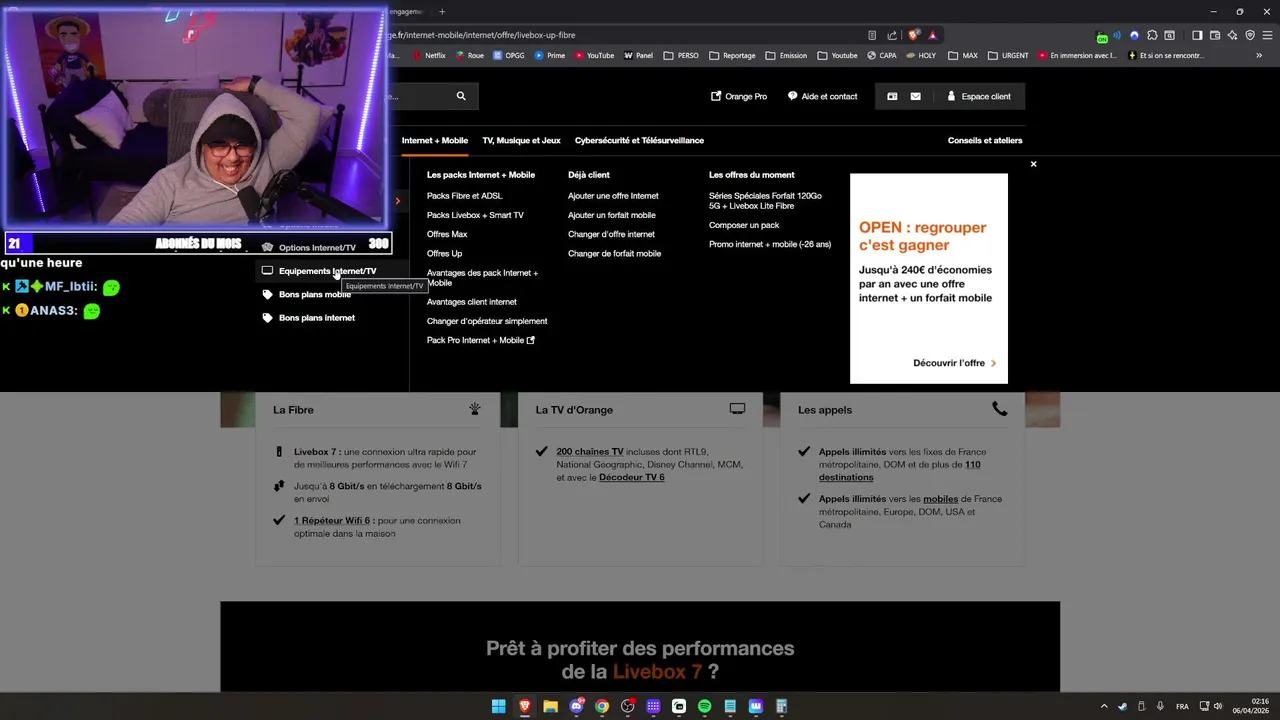Click Changer d'offre internet
Viewport: 1280px width, 720px height.
tap(611, 234)
